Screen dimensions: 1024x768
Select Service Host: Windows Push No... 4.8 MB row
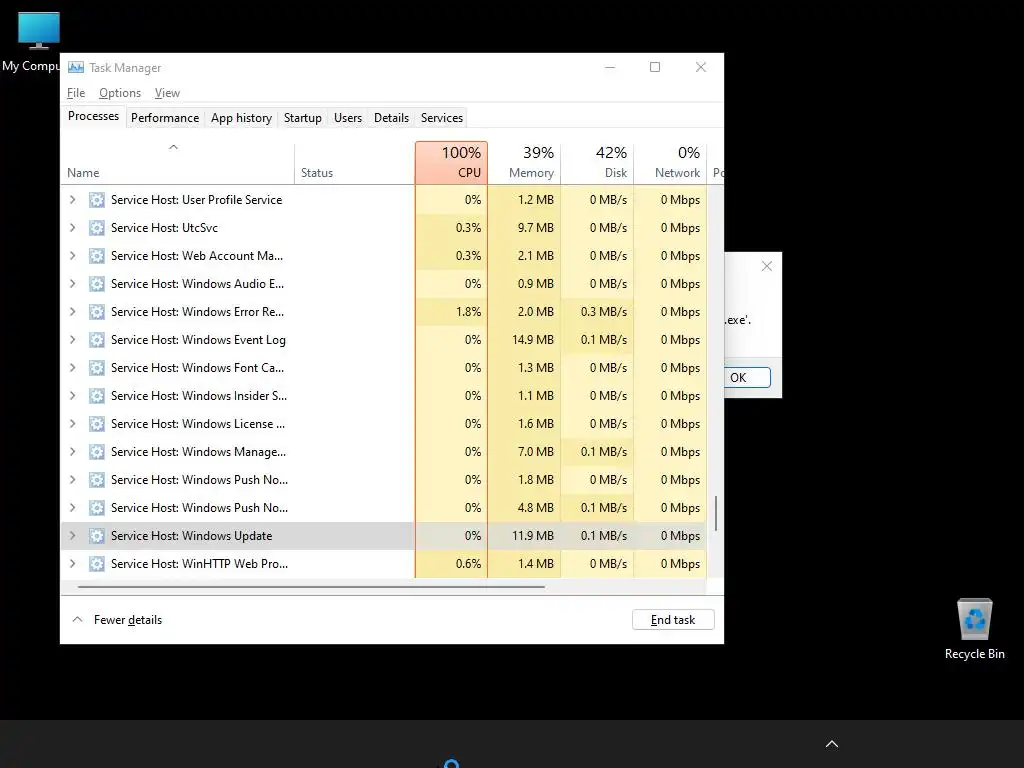(x=383, y=508)
